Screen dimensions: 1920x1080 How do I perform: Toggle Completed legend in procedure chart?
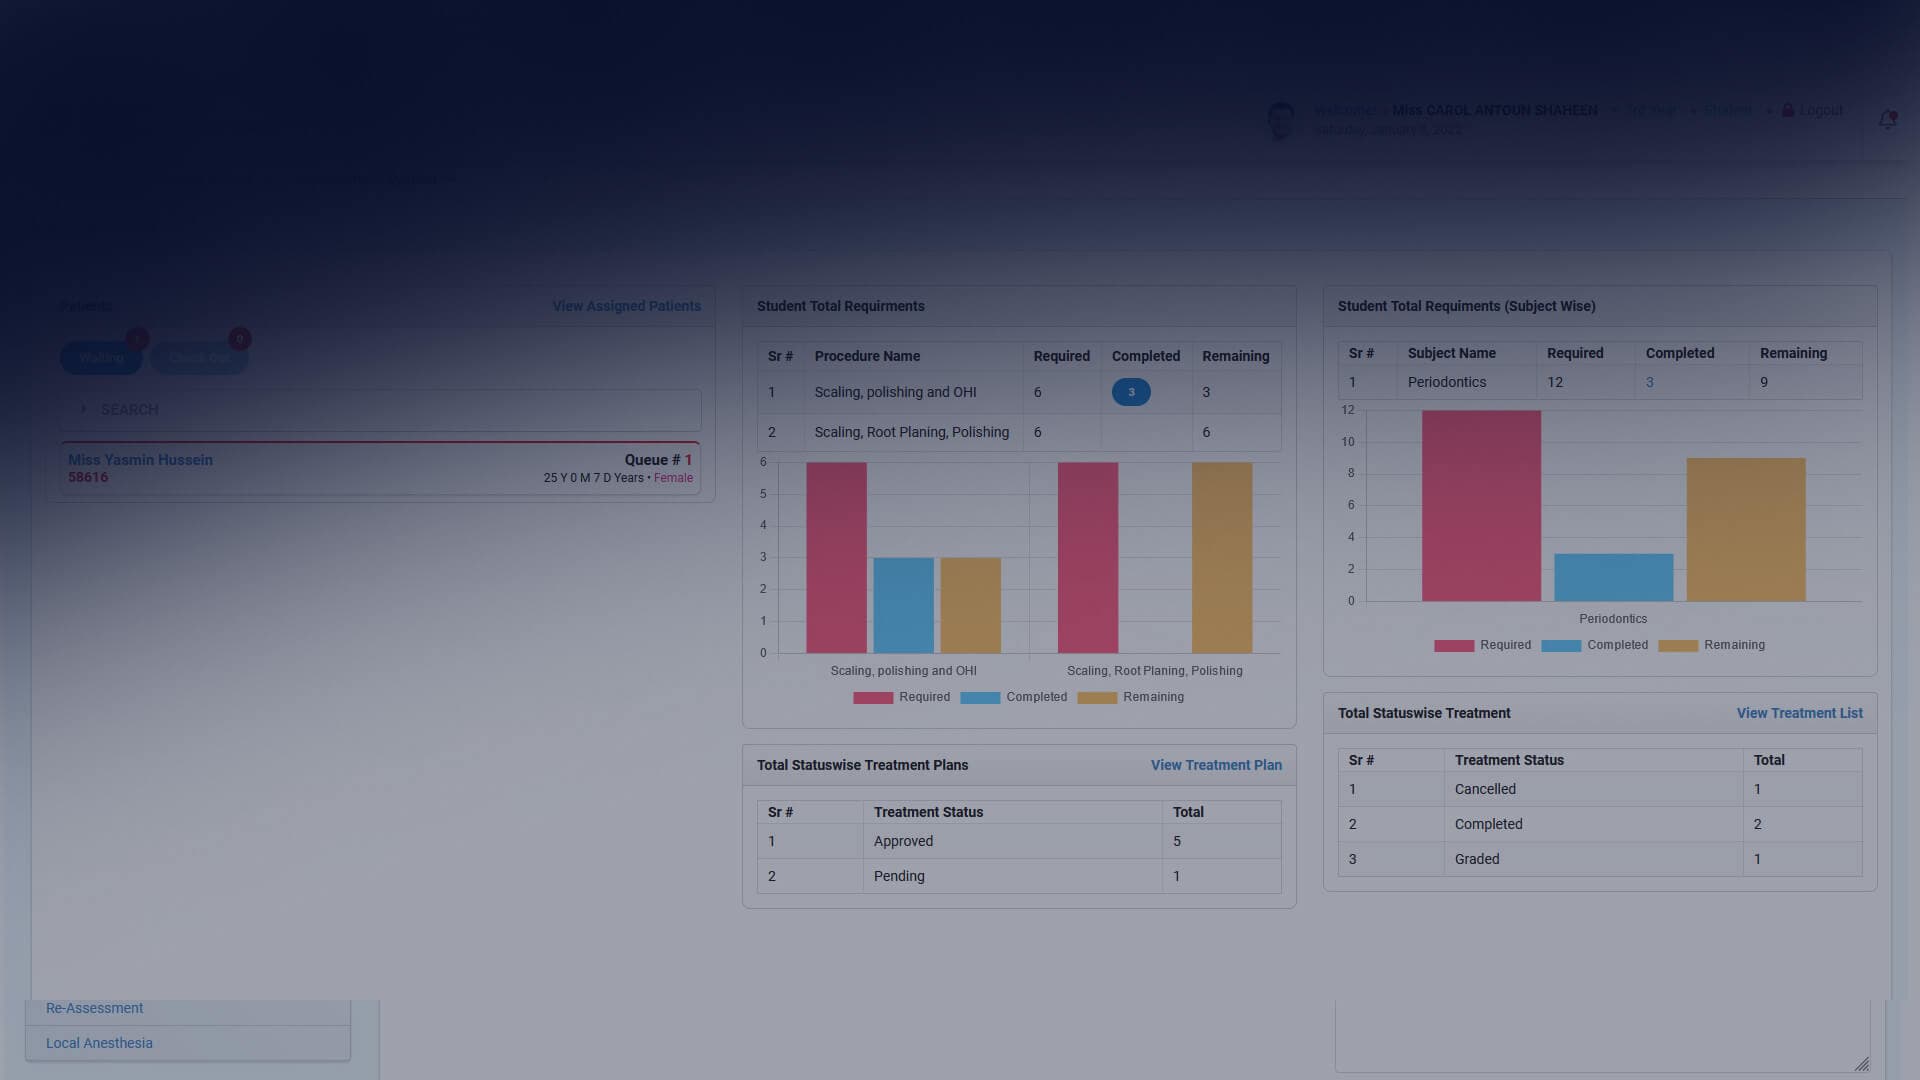tap(1013, 697)
